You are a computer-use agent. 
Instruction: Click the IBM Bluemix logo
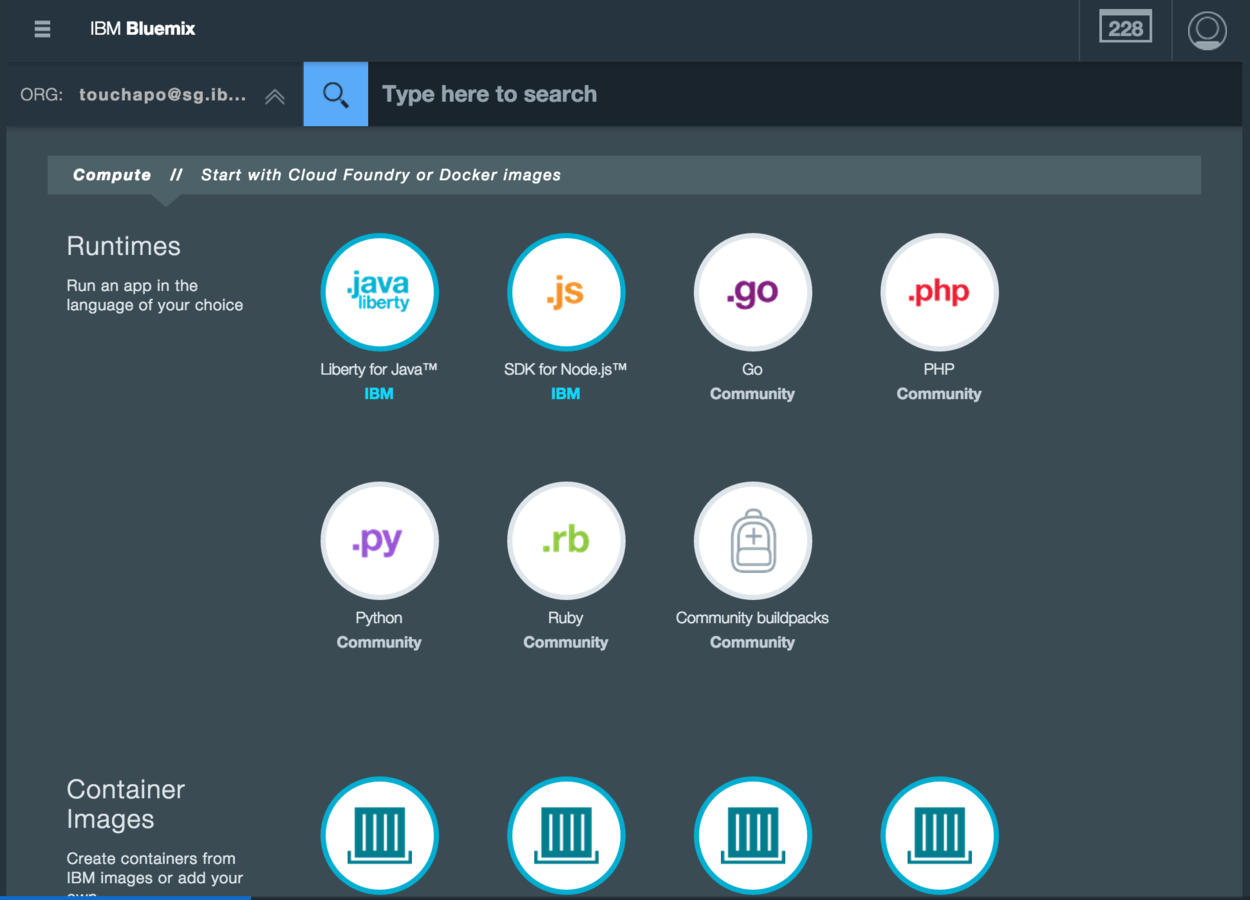point(142,29)
